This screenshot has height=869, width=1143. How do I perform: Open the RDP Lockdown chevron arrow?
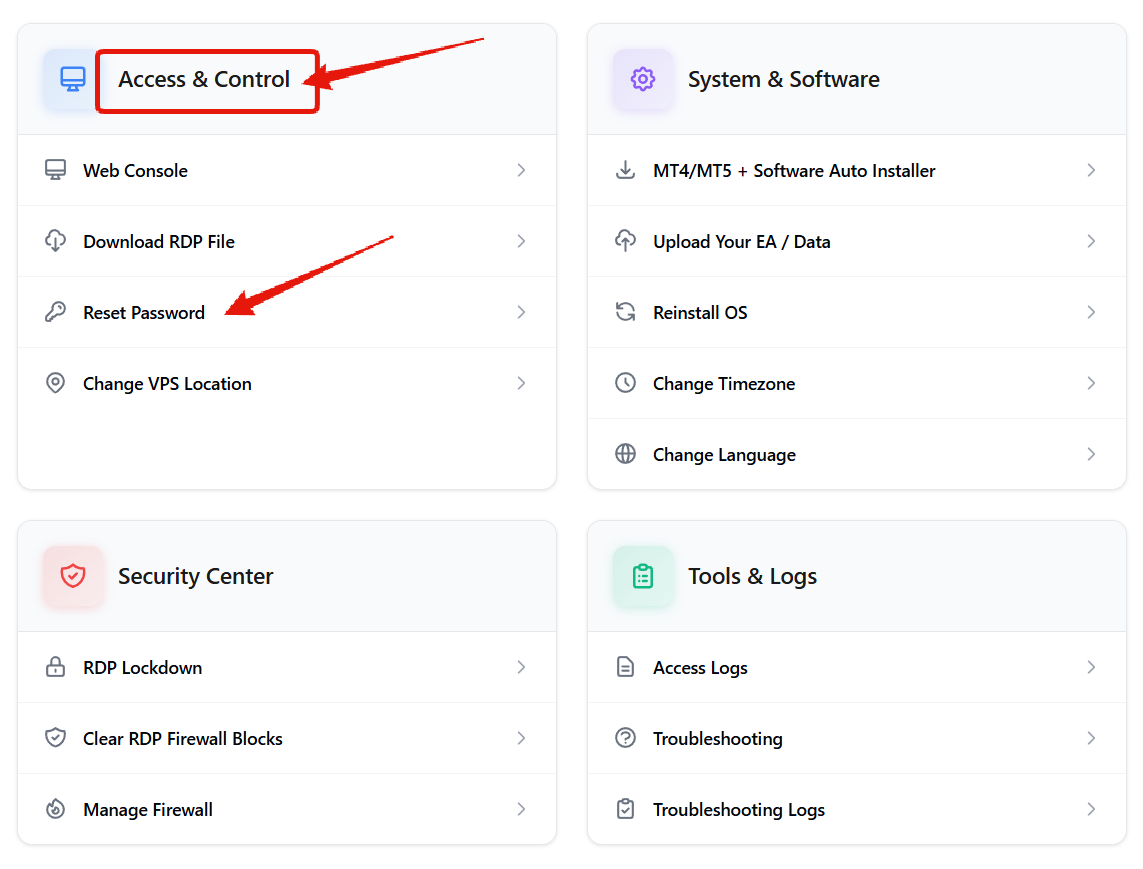521,667
